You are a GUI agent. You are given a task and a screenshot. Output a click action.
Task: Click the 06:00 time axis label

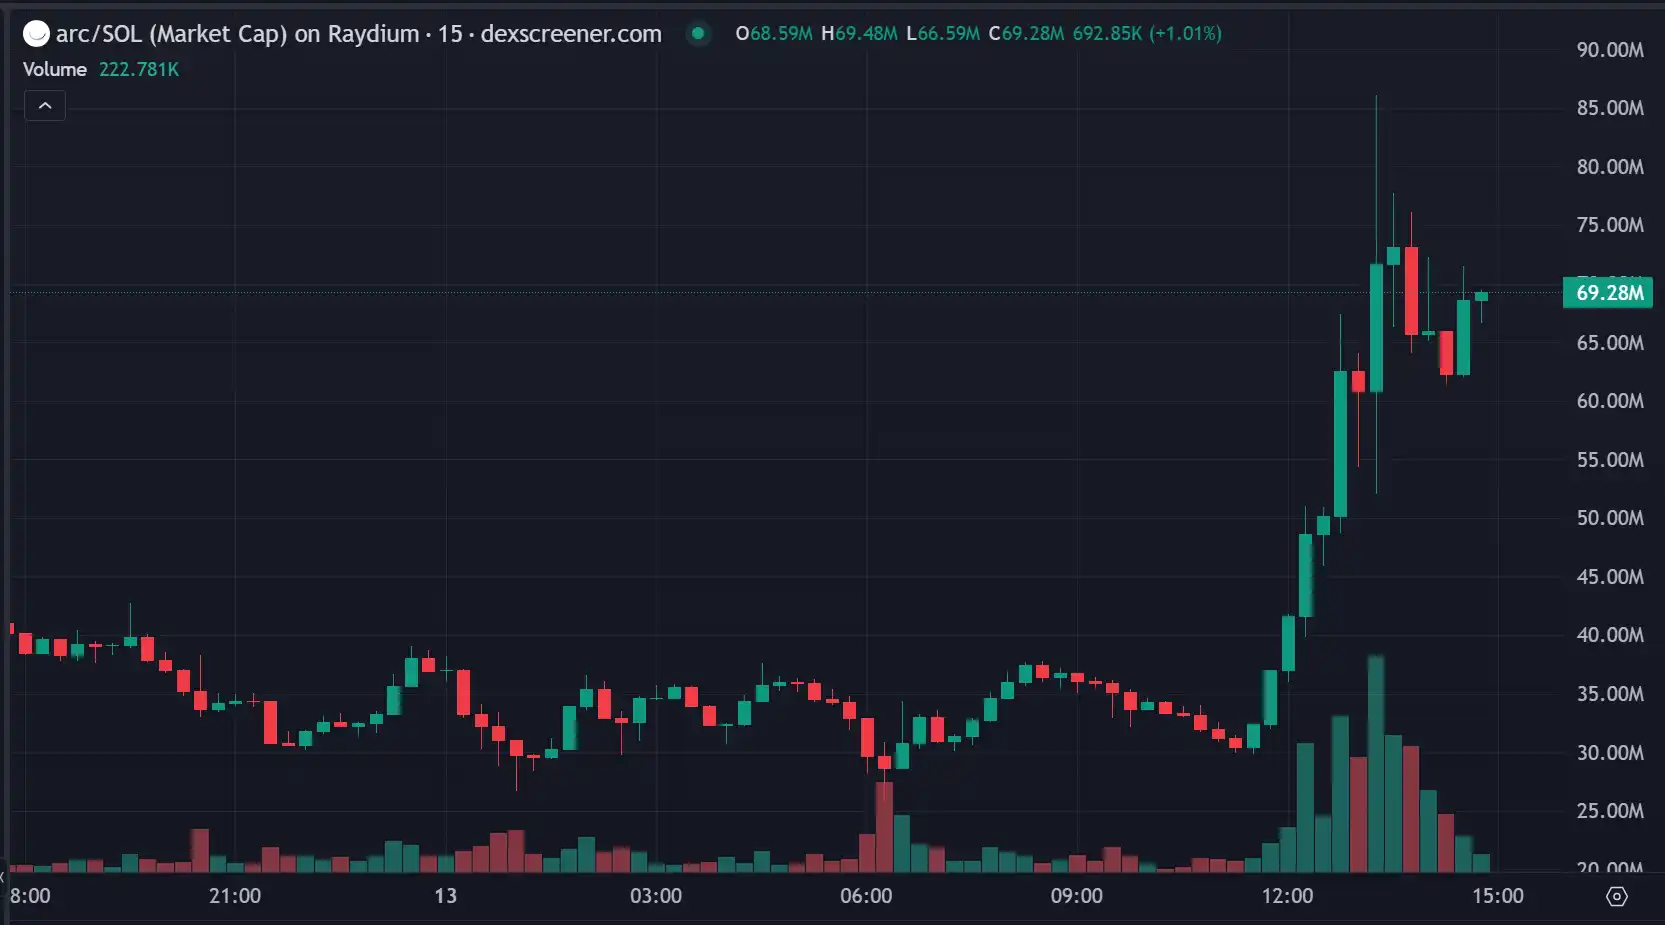click(866, 896)
